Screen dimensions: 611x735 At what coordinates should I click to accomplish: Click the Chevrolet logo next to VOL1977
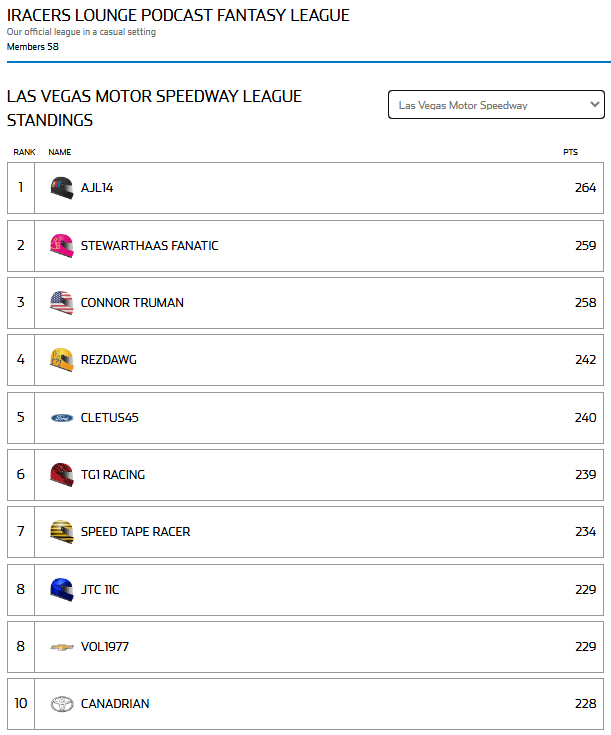click(62, 647)
